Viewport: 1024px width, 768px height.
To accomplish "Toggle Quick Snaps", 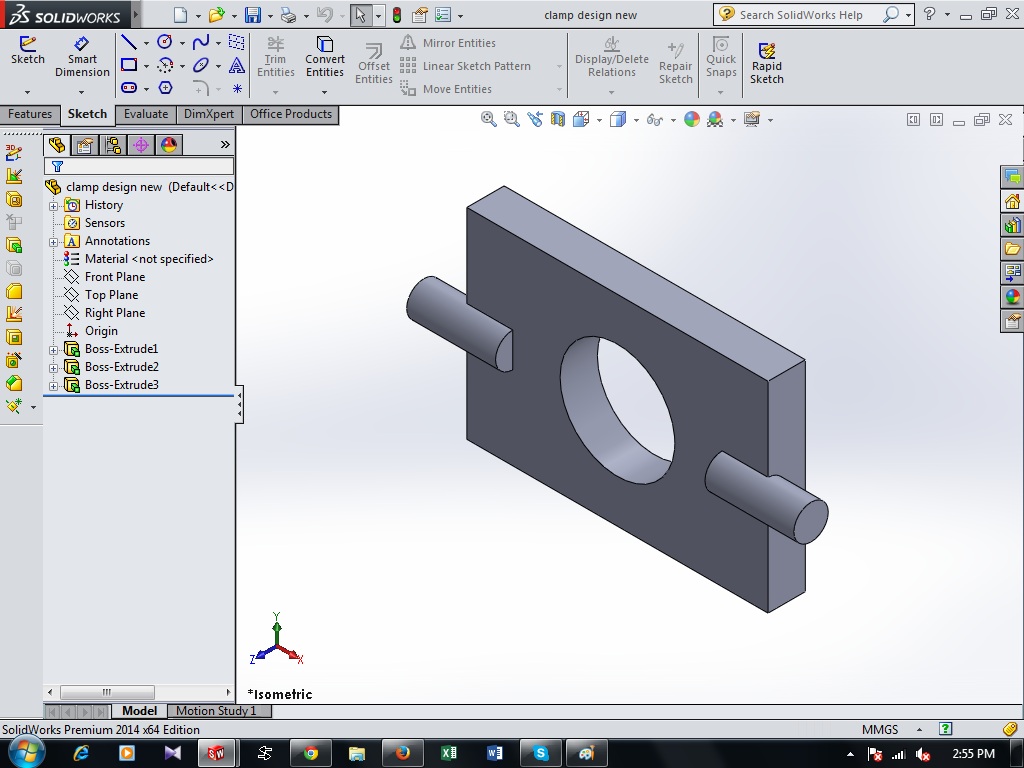I will 721,57.
